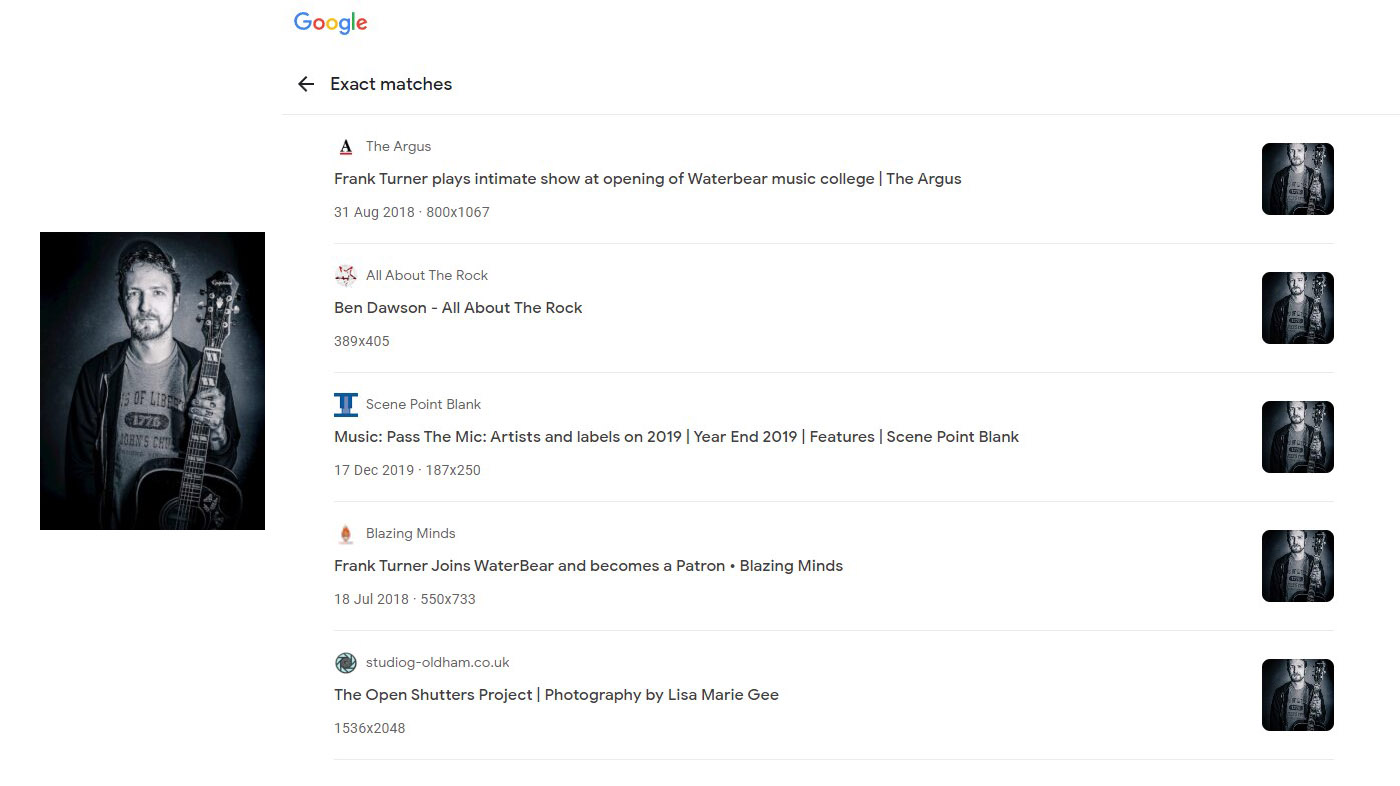Click the thumbnail for The Argus result
This screenshot has height=786, width=1400.
[1297, 179]
